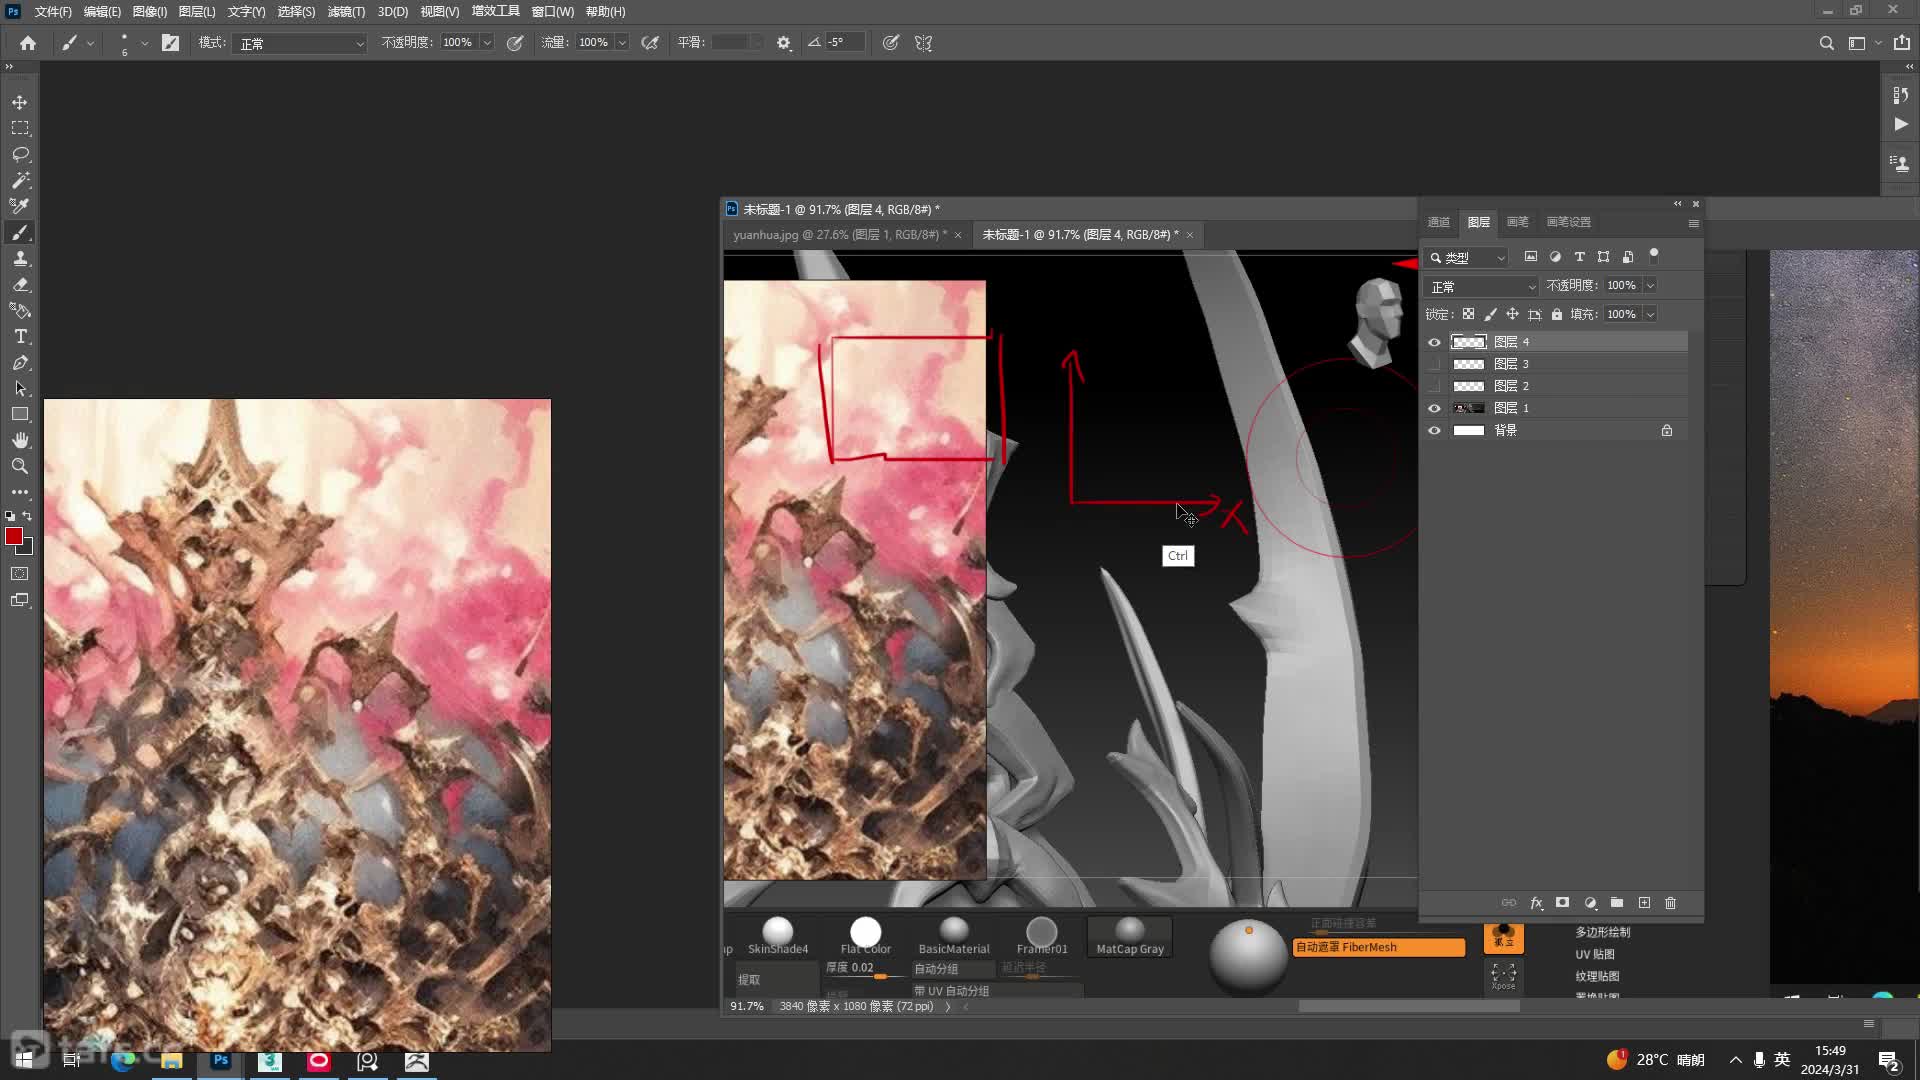This screenshot has width=1920, height=1080.
Task: Open the 文件(F) menu
Action: click(x=53, y=12)
